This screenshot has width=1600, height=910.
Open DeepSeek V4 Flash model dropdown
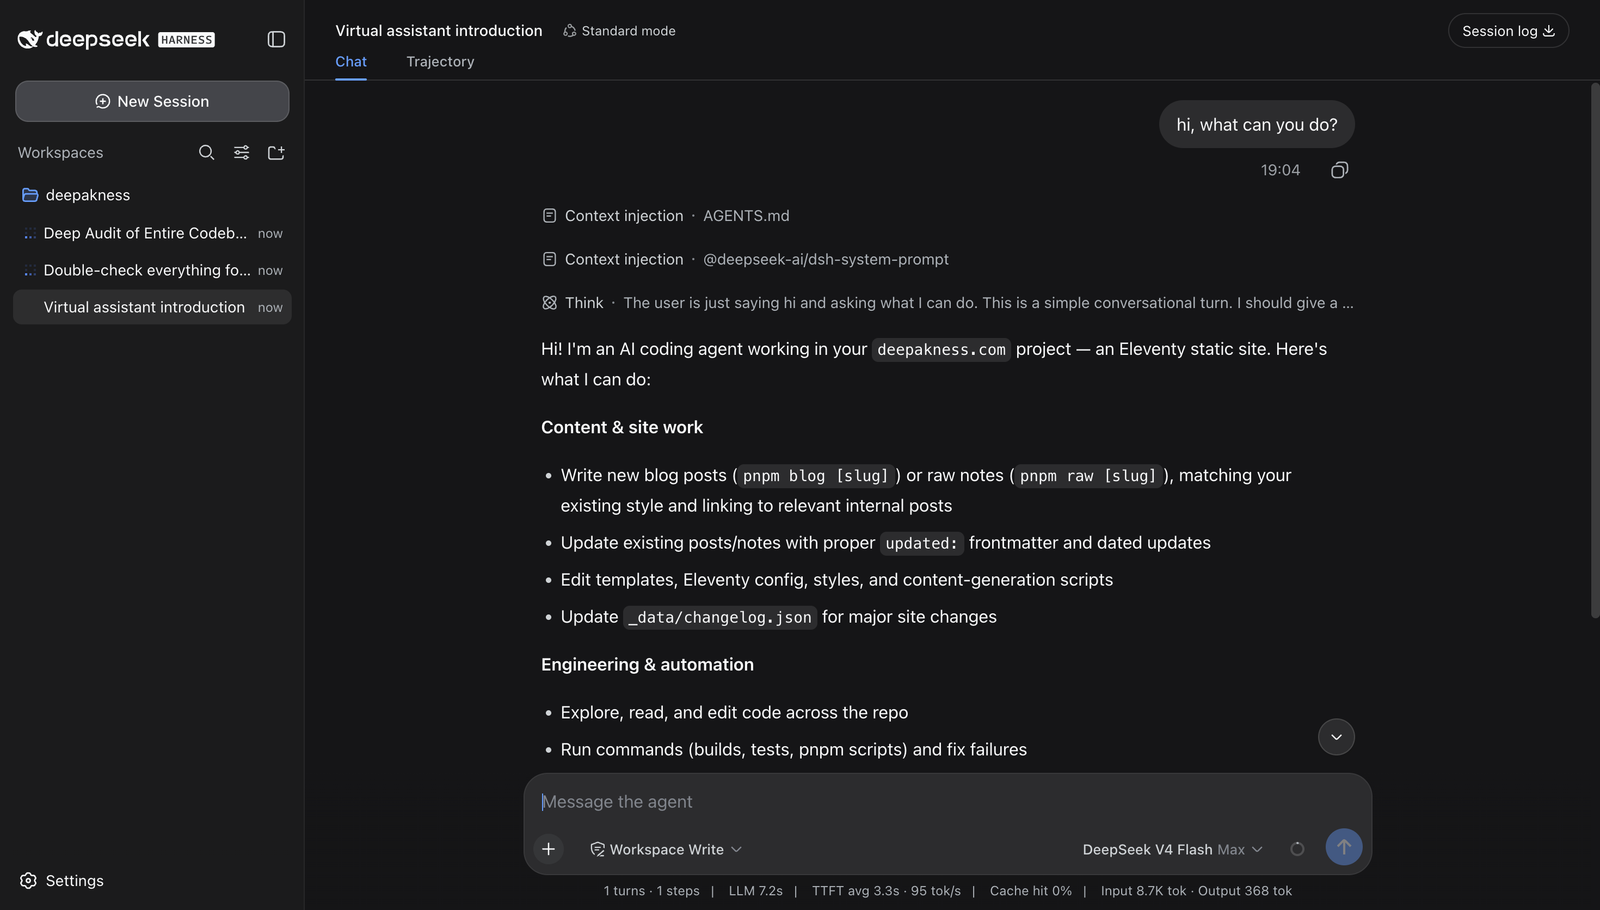point(1172,849)
